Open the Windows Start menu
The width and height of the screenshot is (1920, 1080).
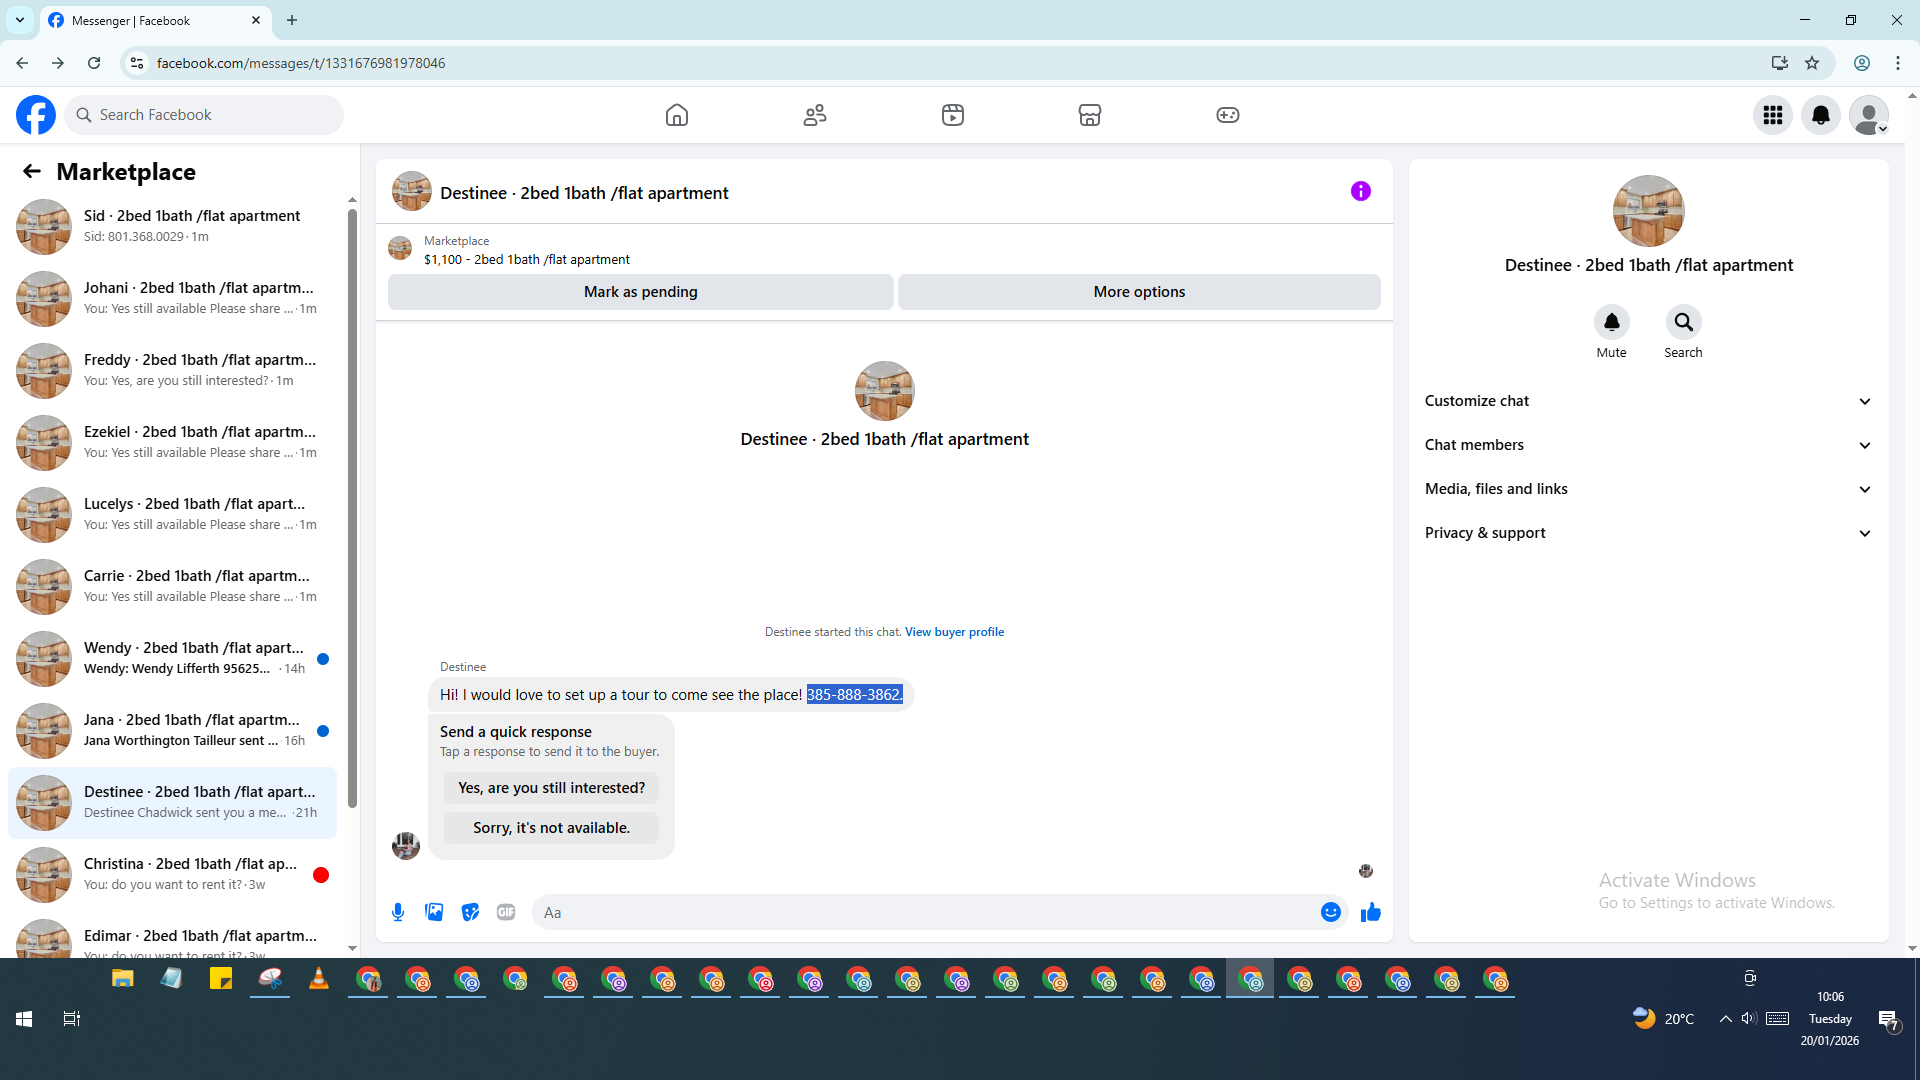coord(24,1019)
